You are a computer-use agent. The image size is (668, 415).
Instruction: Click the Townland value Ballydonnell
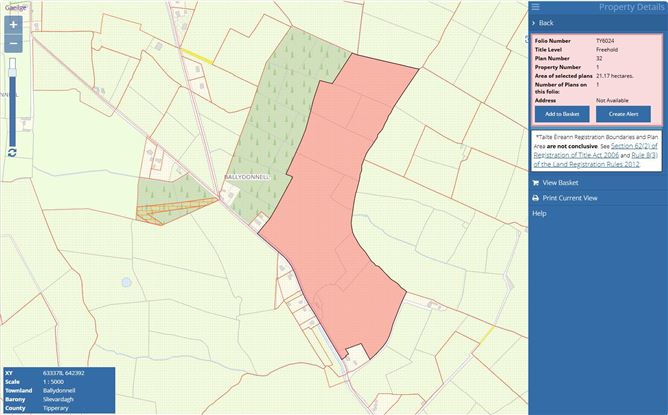(x=59, y=391)
